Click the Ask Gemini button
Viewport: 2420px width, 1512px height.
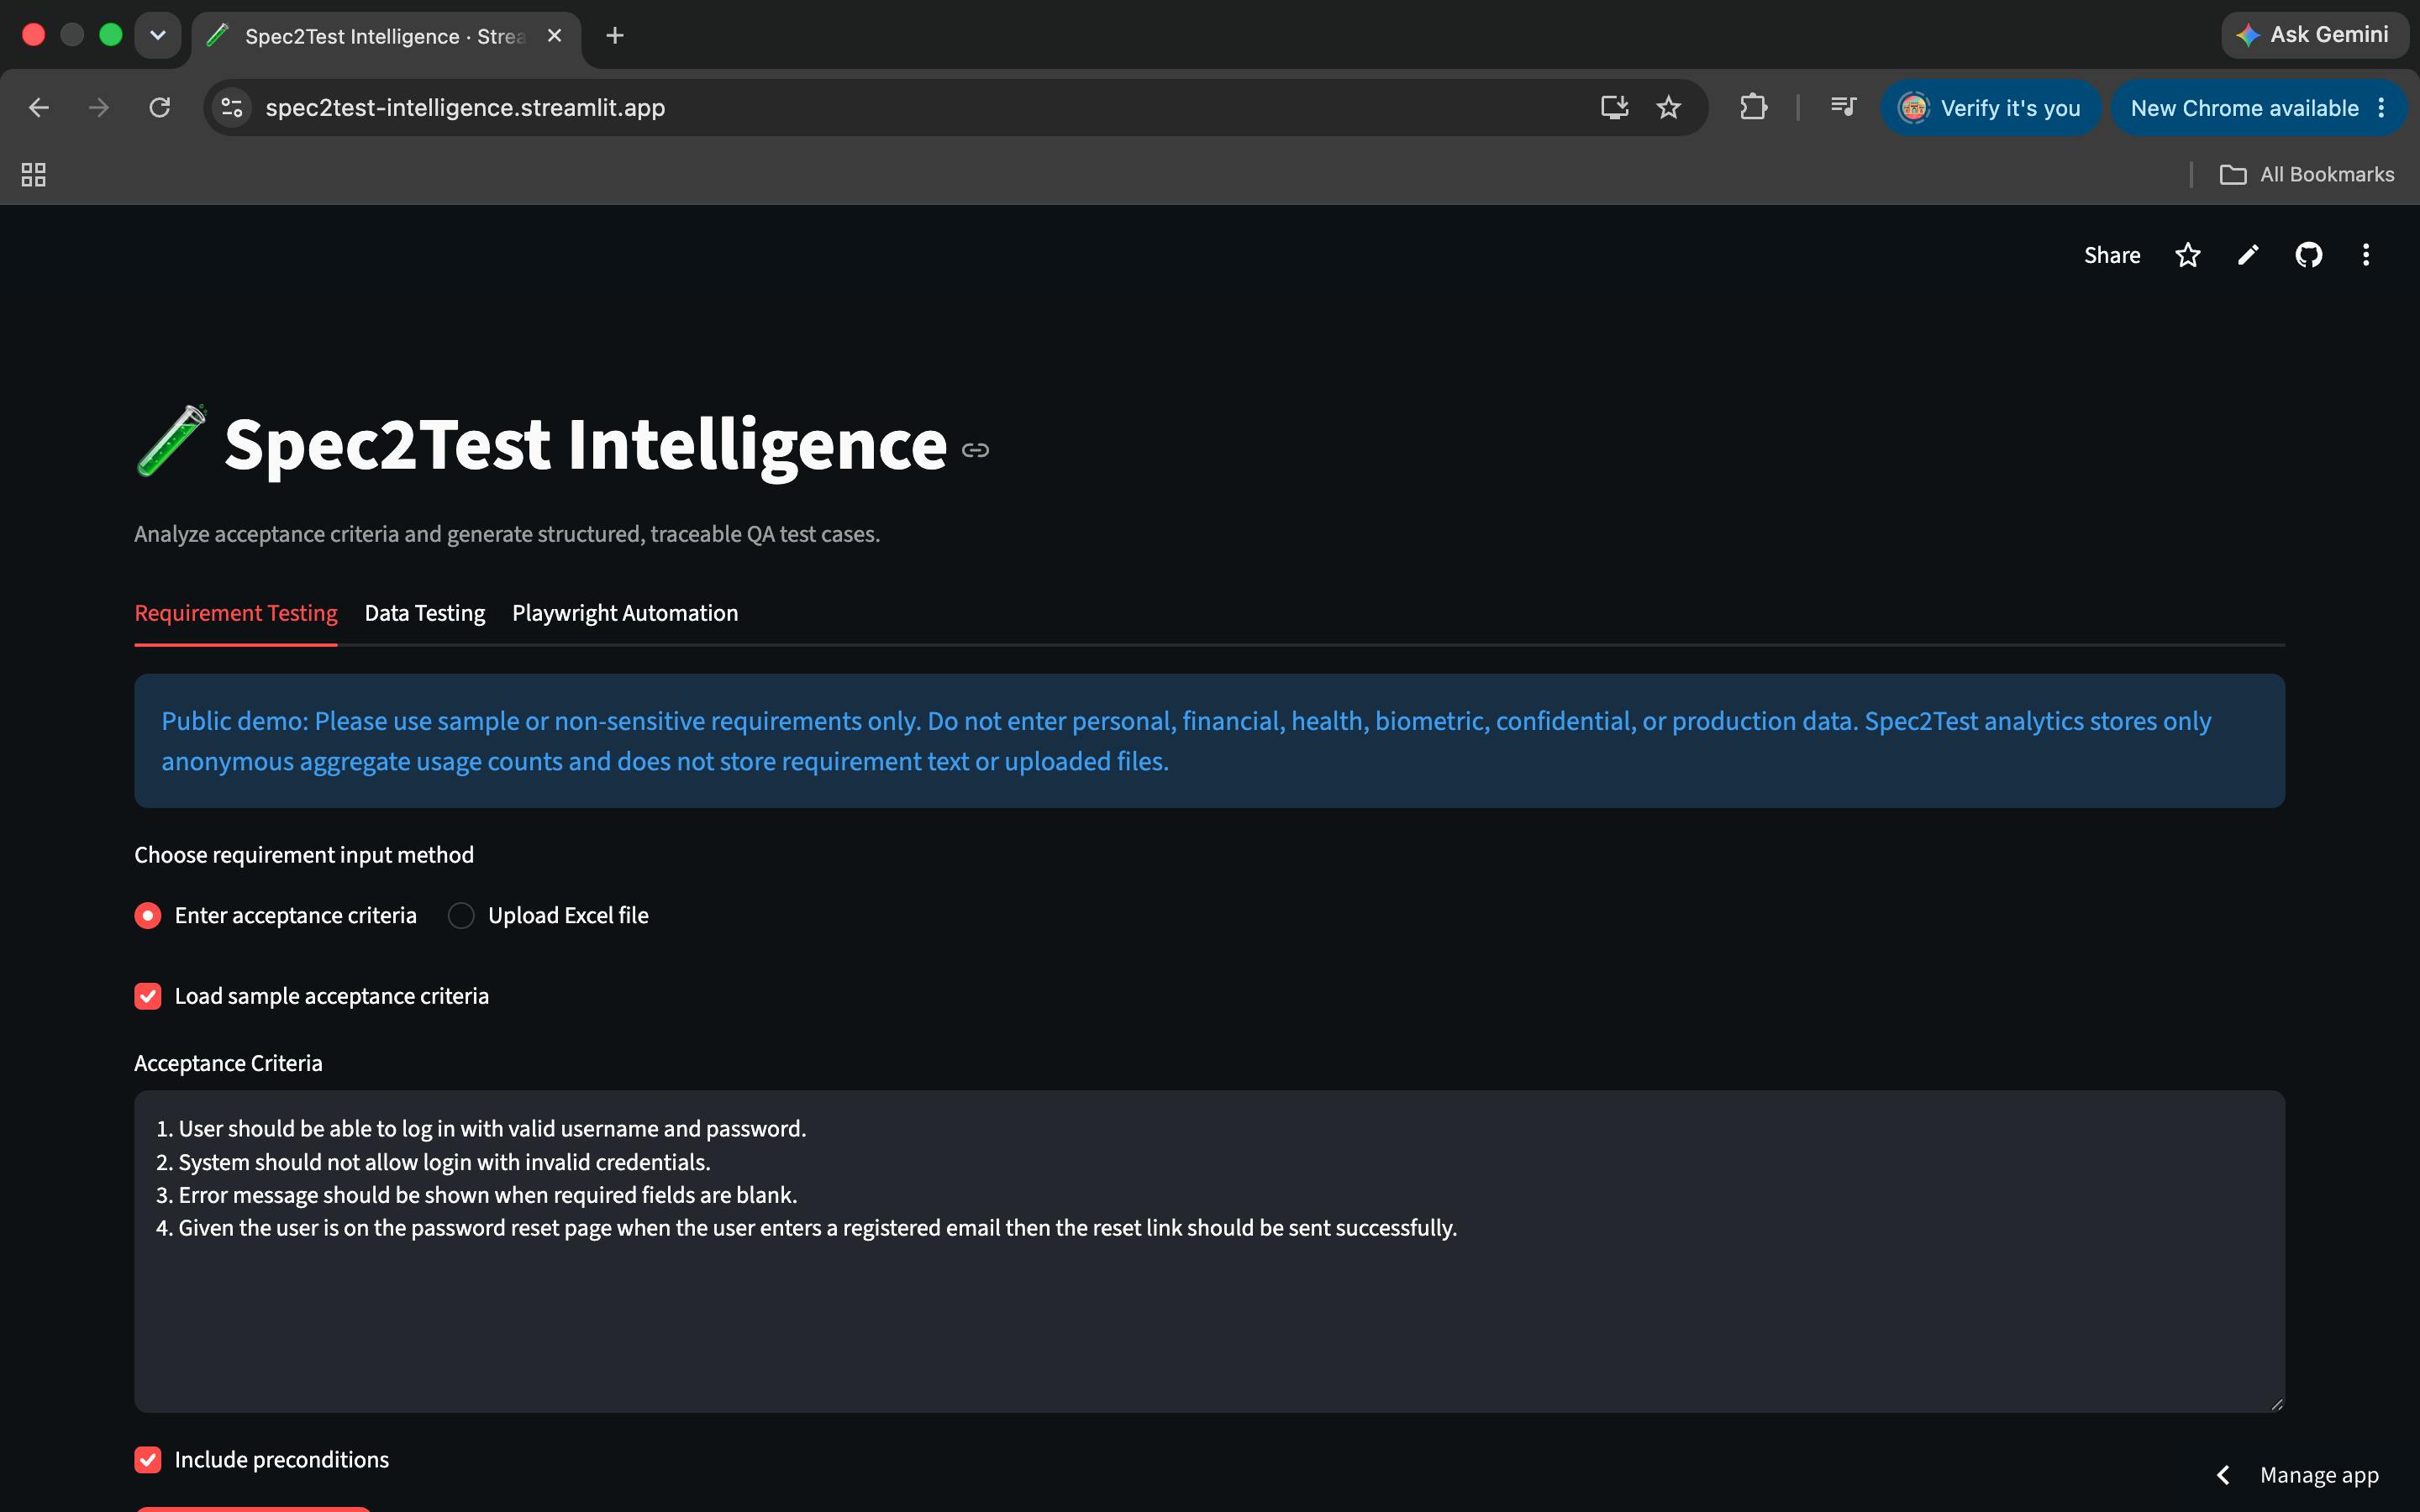click(2314, 35)
